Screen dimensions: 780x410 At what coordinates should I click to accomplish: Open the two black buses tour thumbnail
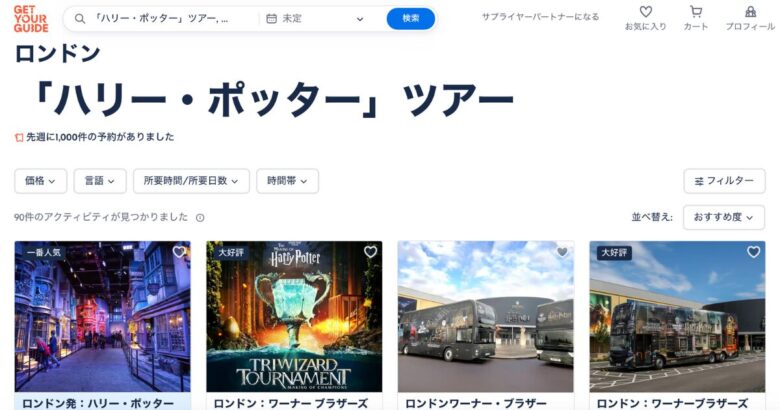click(x=486, y=317)
